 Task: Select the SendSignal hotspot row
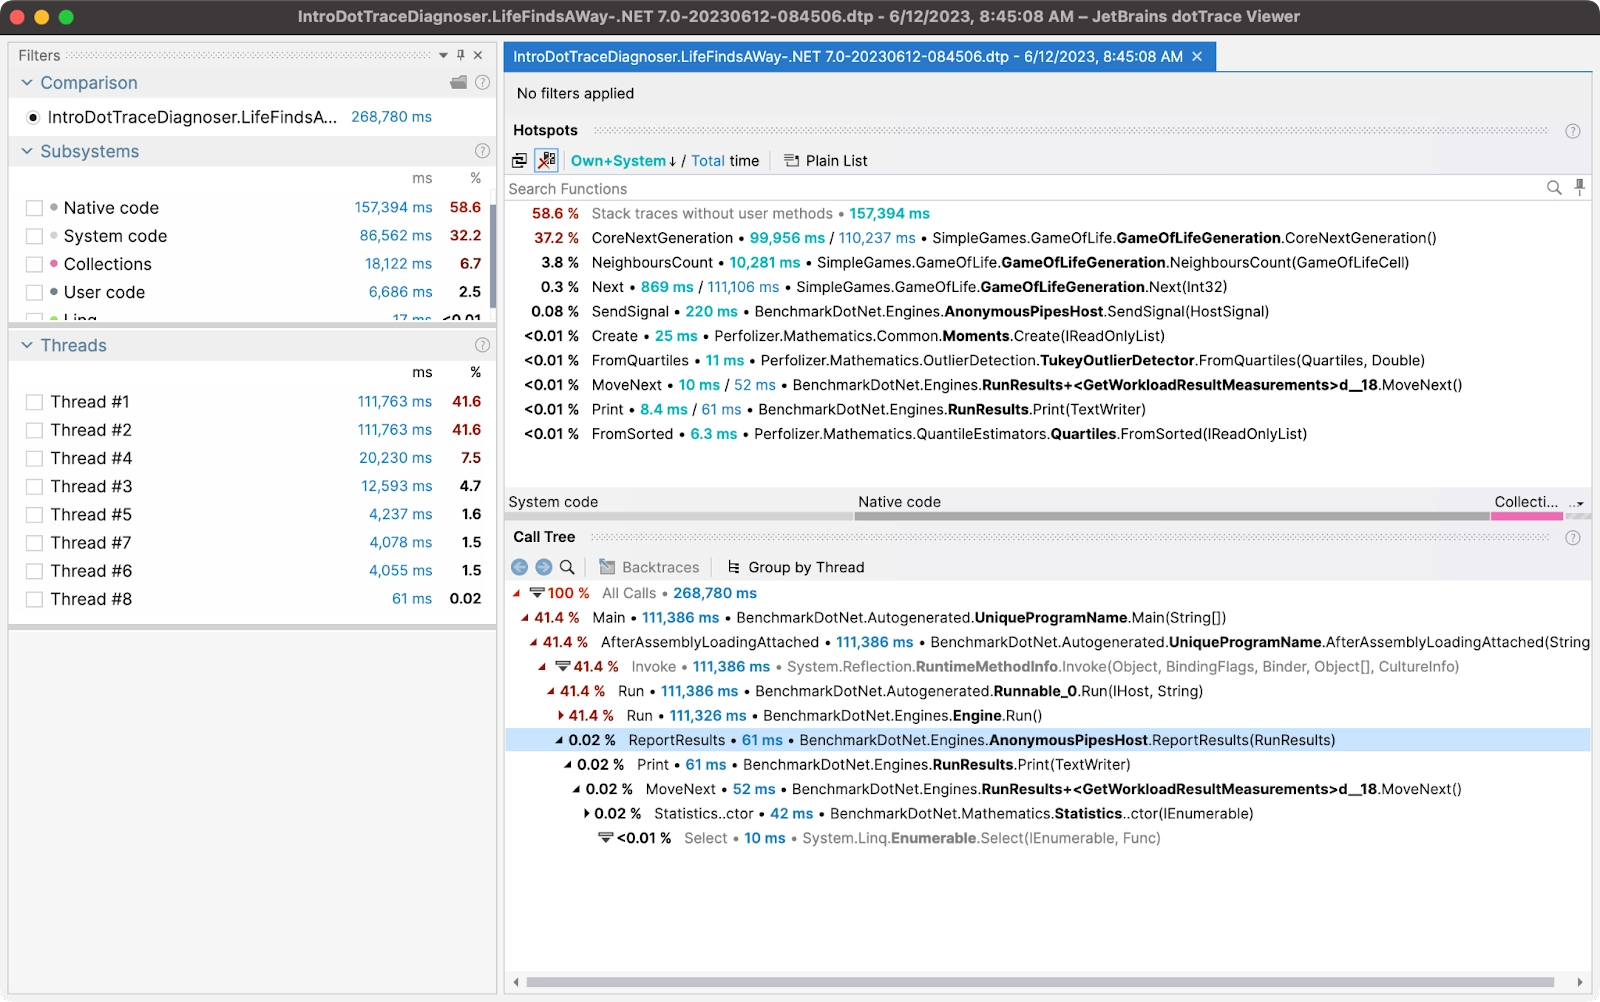(1047, 312)
